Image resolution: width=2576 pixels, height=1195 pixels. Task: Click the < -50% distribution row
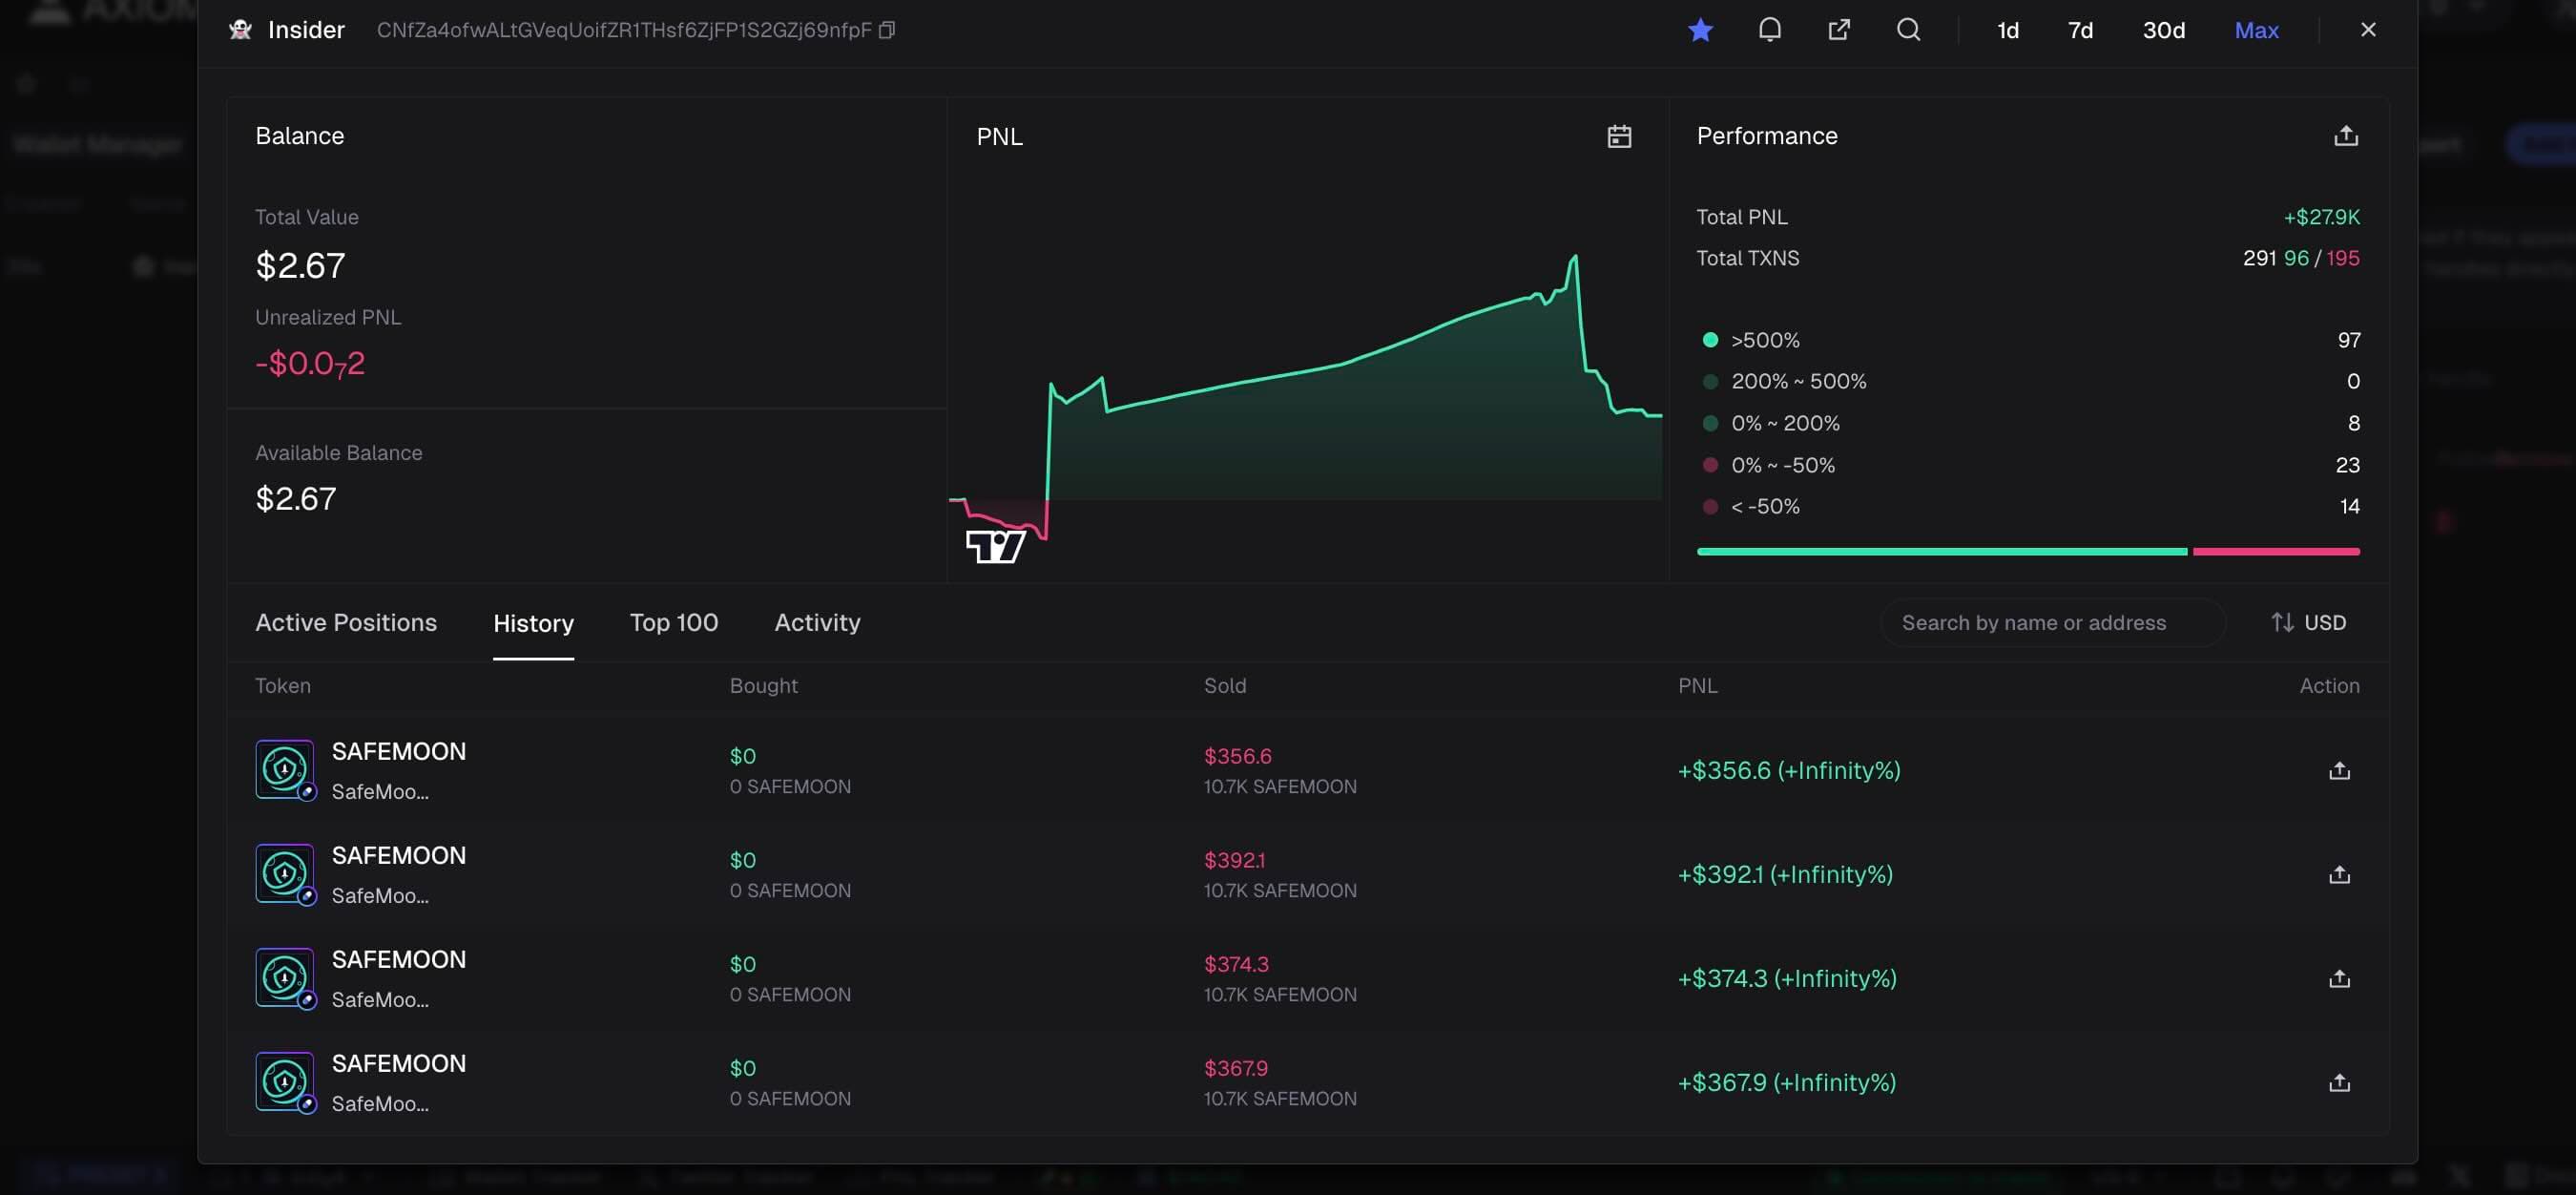(x=2030, y=506)
